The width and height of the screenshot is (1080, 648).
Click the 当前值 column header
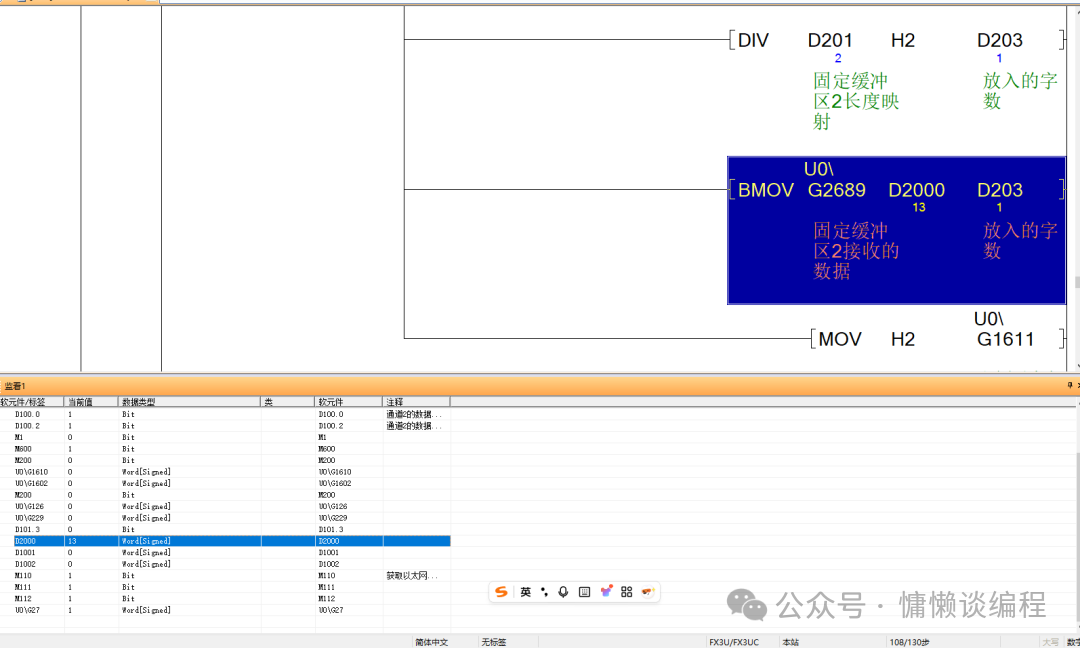[91, 401]
